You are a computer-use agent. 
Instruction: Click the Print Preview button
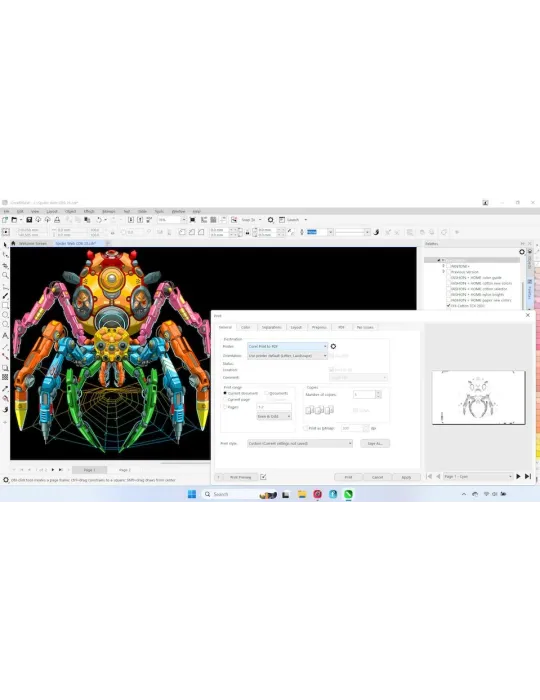[241, 477]
